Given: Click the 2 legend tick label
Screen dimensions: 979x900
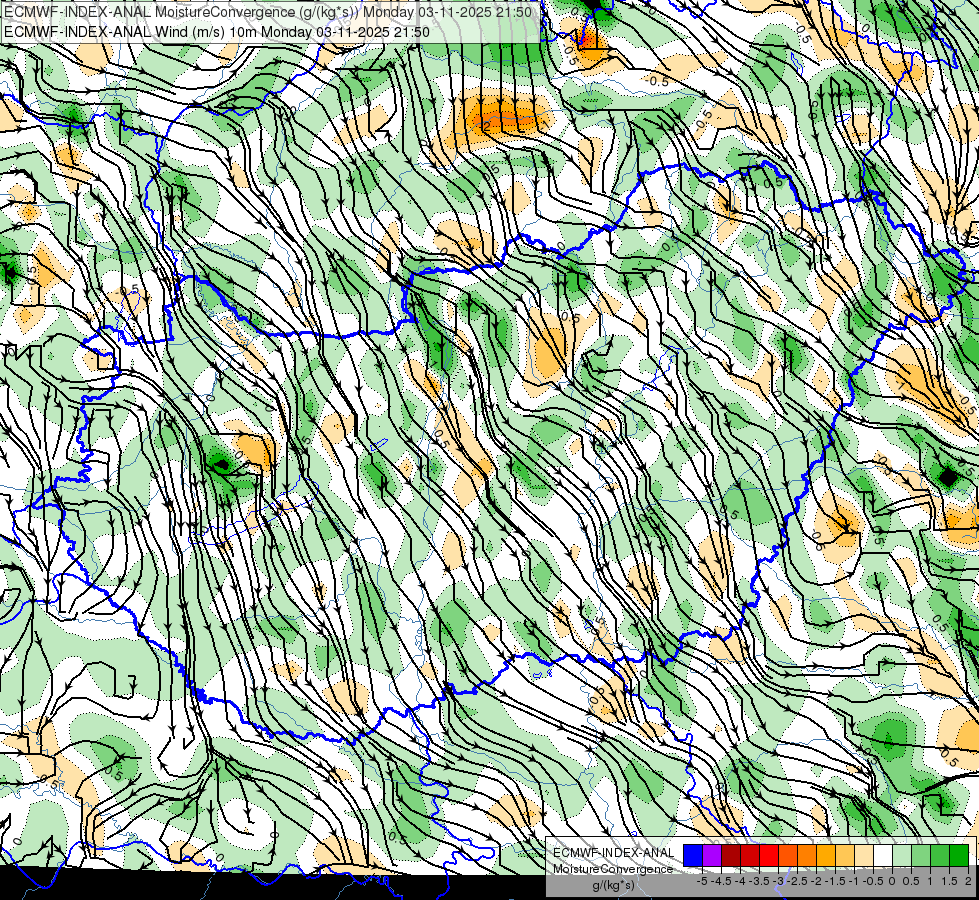Looking at the screenshot, I should (x=968, y=881).
